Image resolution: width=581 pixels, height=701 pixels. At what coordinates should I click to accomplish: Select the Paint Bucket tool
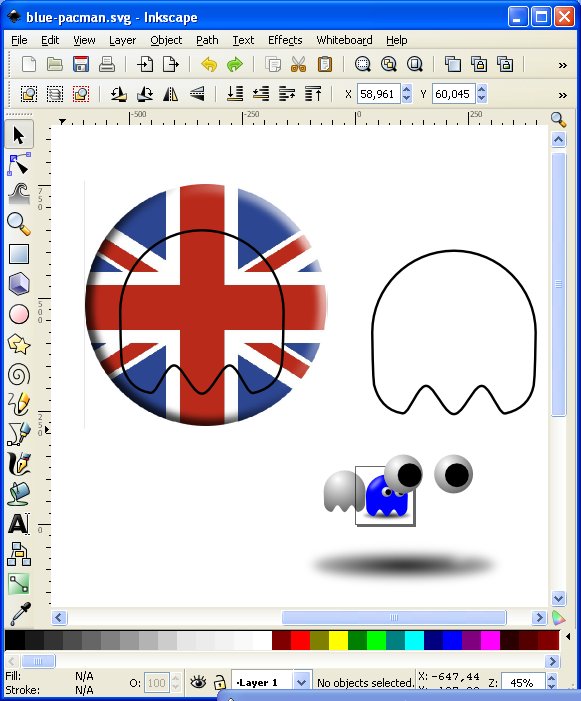[19, 494]
